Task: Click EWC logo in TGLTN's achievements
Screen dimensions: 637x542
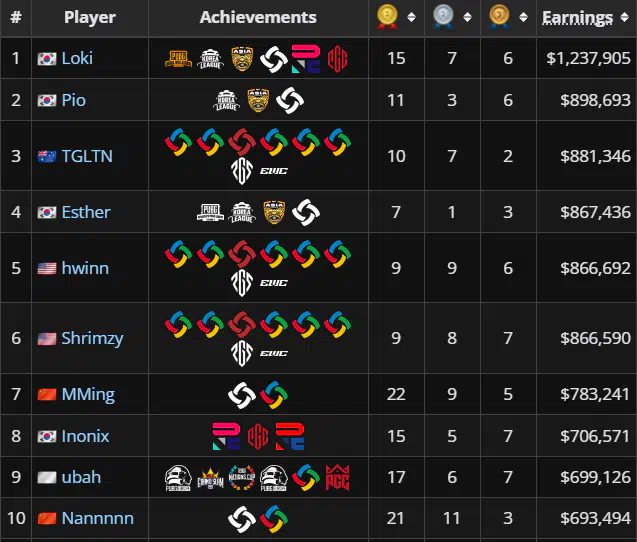Action: [x=274, y=171]
